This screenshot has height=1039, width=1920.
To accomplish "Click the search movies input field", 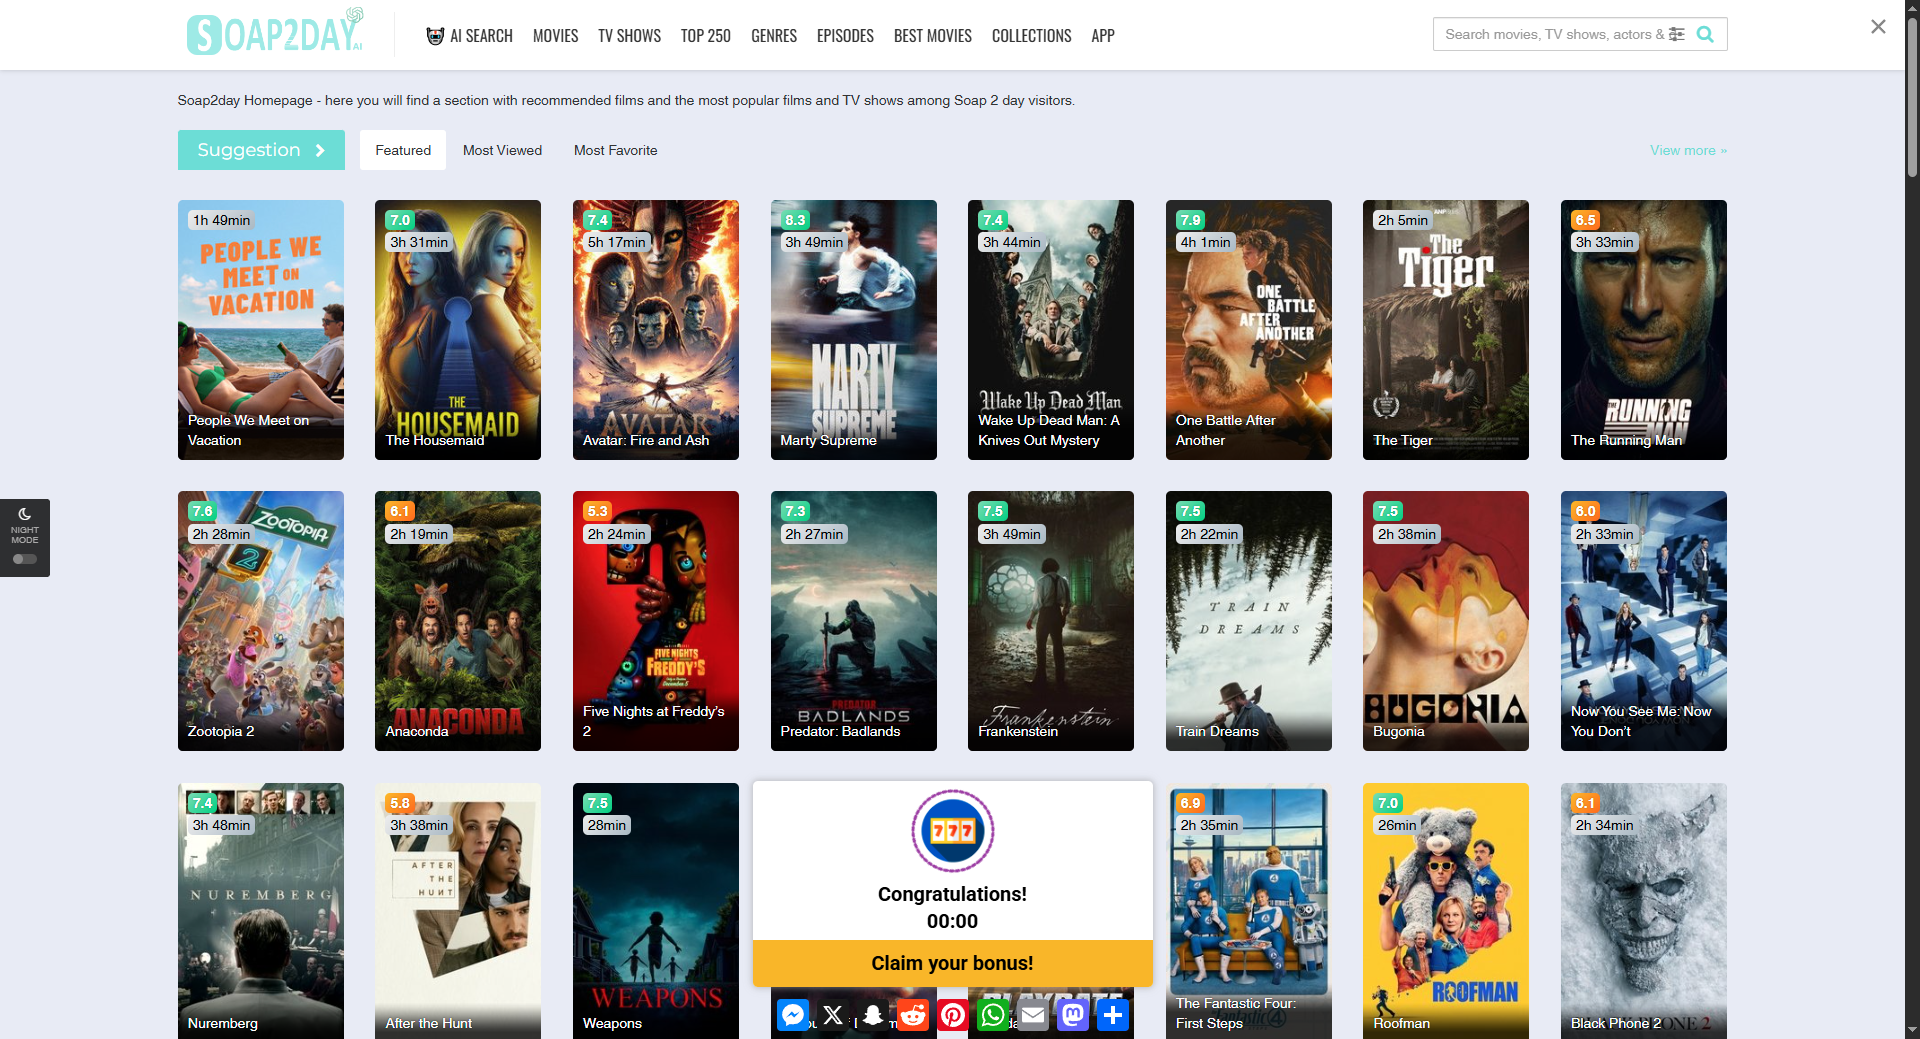I will click(x=1550, y=34).
